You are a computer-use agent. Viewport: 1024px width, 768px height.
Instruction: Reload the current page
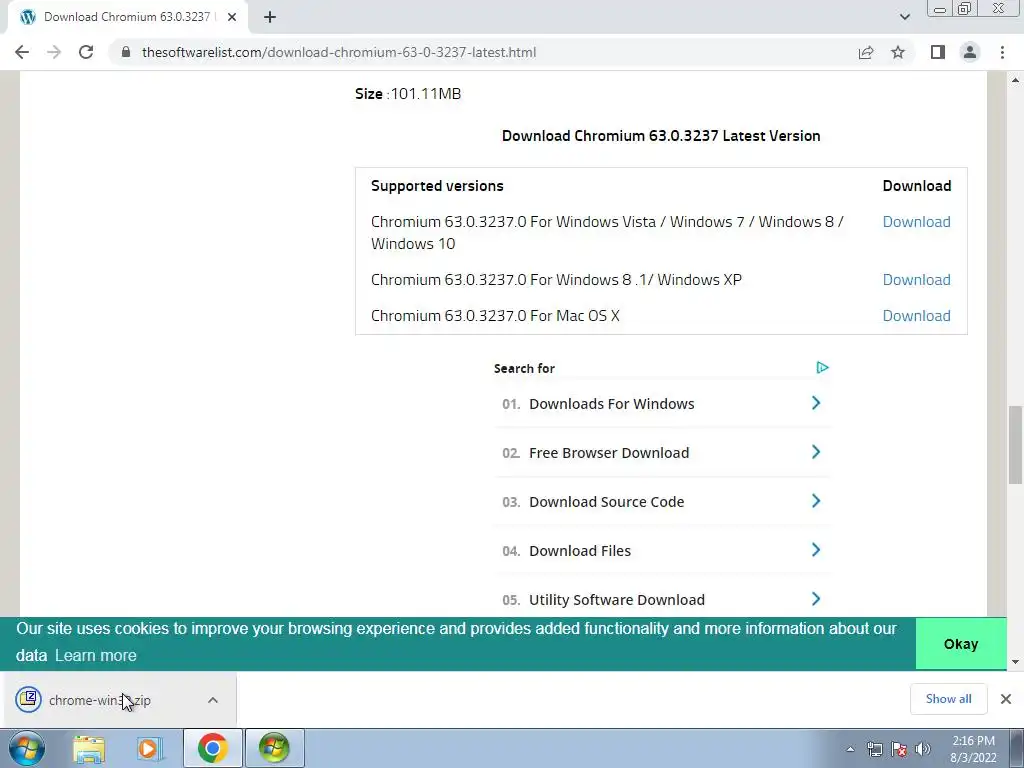coord(86,52)
